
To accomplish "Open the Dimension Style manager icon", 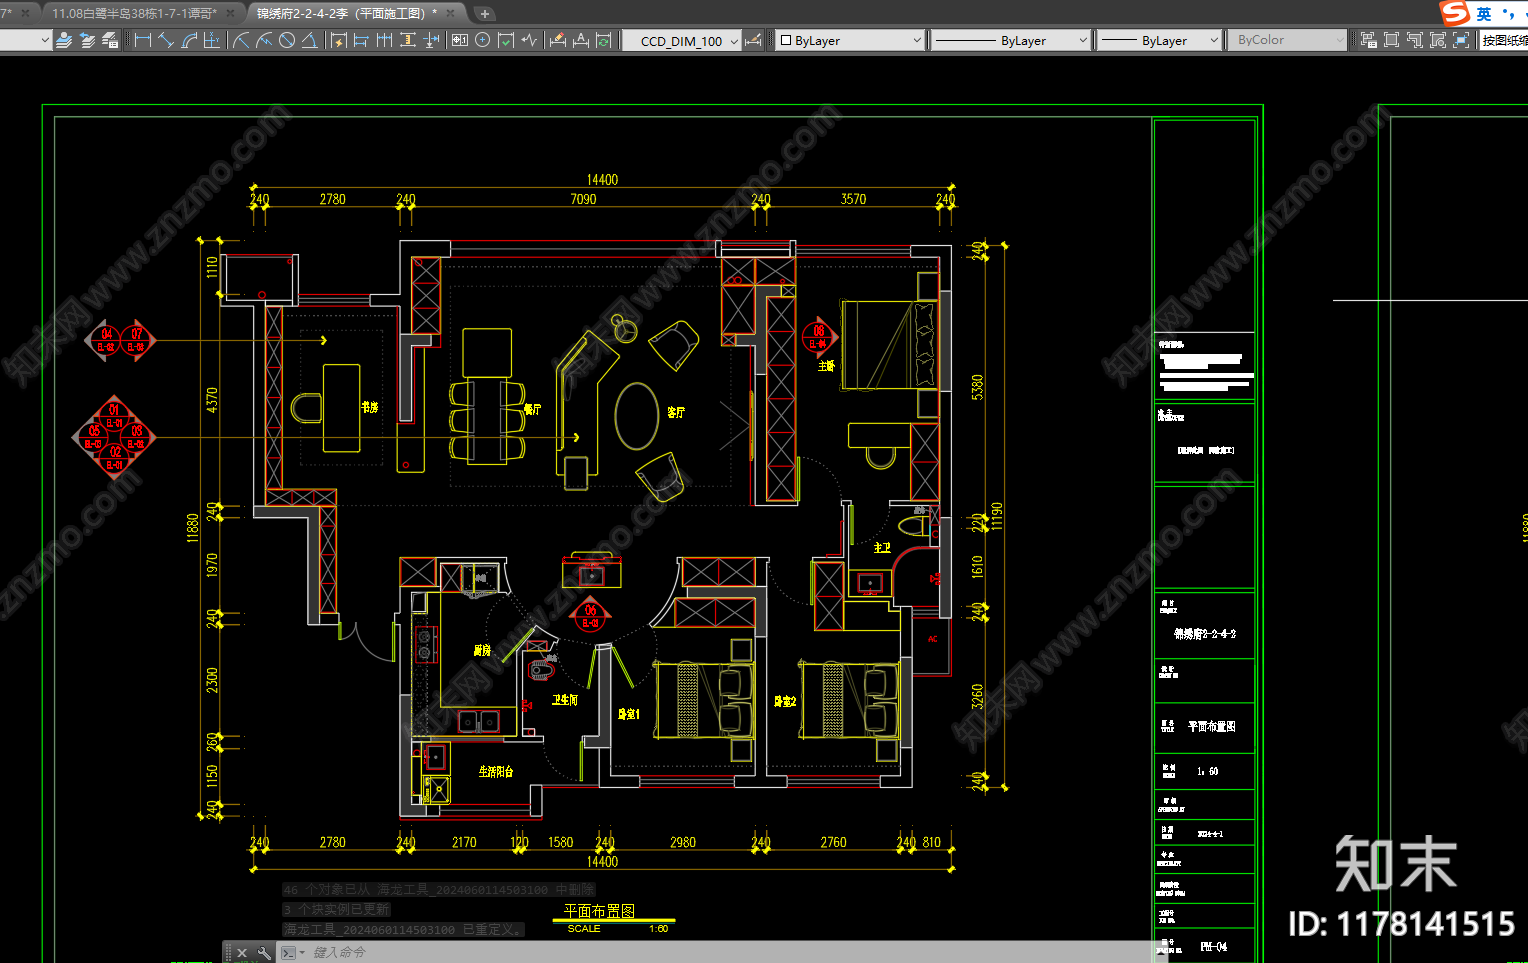I will [754, 40].
